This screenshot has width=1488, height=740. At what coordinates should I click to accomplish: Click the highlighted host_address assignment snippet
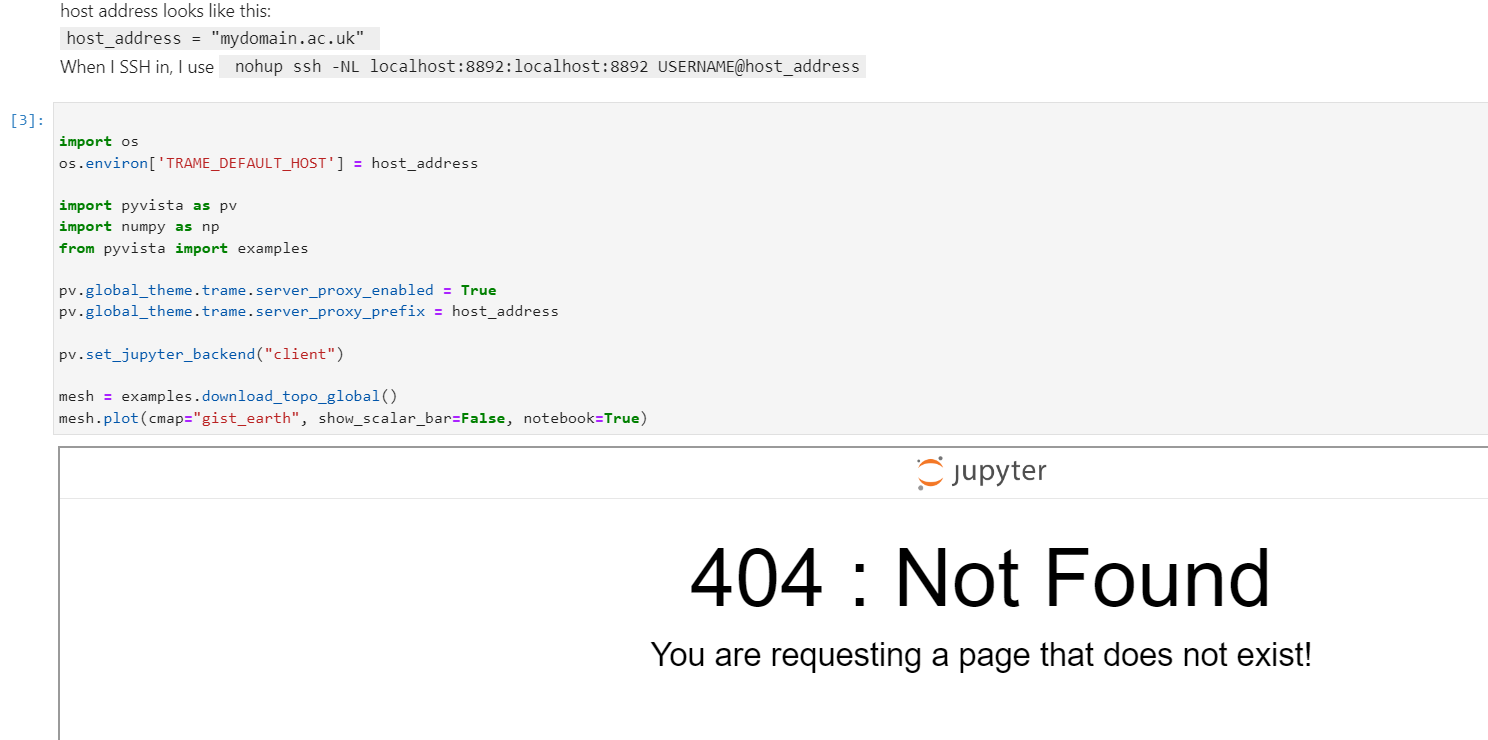[217, 38]
